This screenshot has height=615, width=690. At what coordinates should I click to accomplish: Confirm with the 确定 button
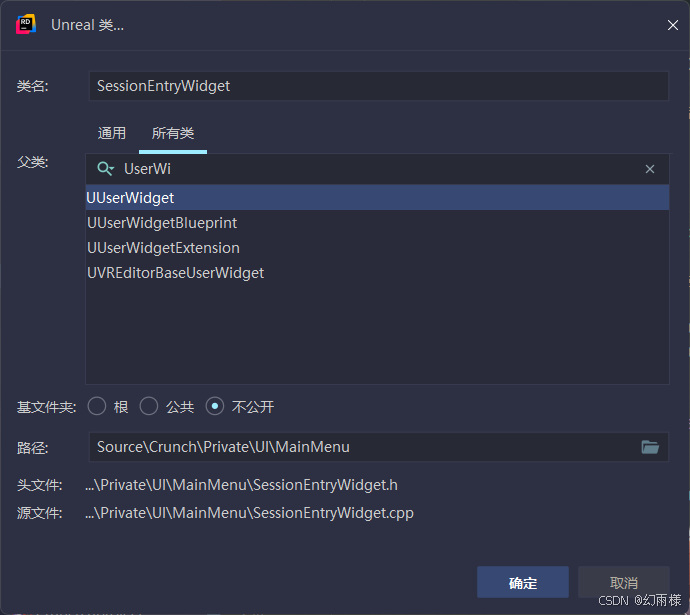(x=523, y=582)
